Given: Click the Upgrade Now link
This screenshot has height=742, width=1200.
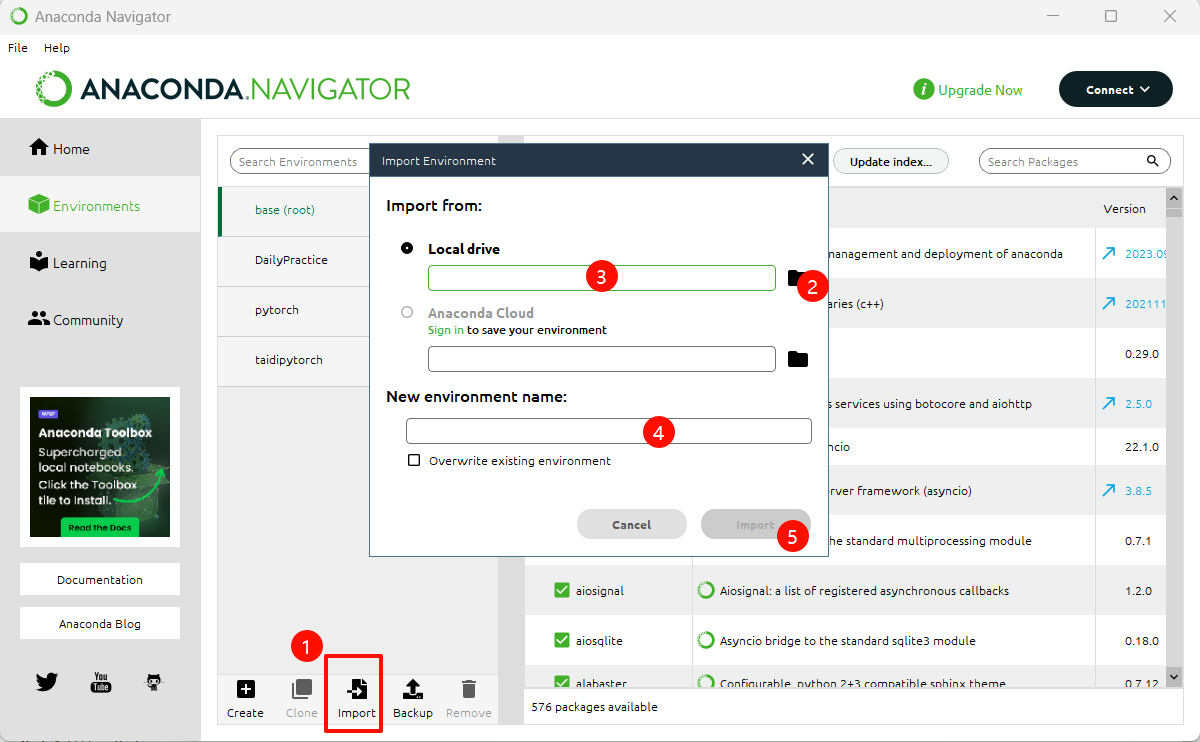Looking at the screenshot, I should click(x=980, y=90).
